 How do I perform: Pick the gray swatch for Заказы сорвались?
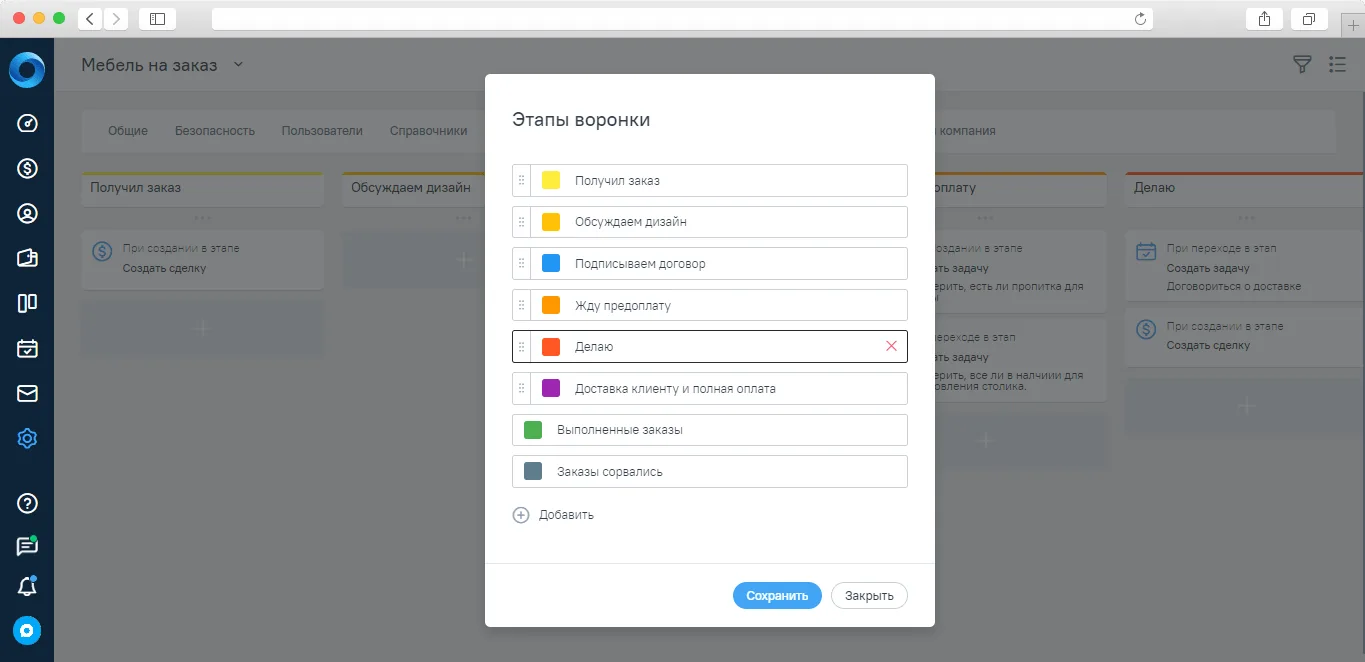(x=533, y=471)
